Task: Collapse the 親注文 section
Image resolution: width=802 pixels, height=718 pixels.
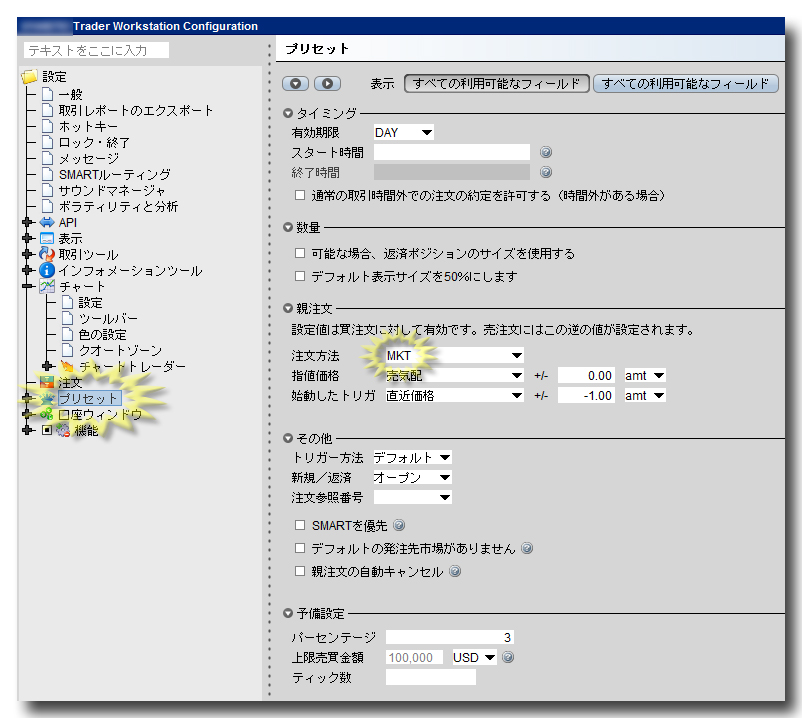Action: 288,308
